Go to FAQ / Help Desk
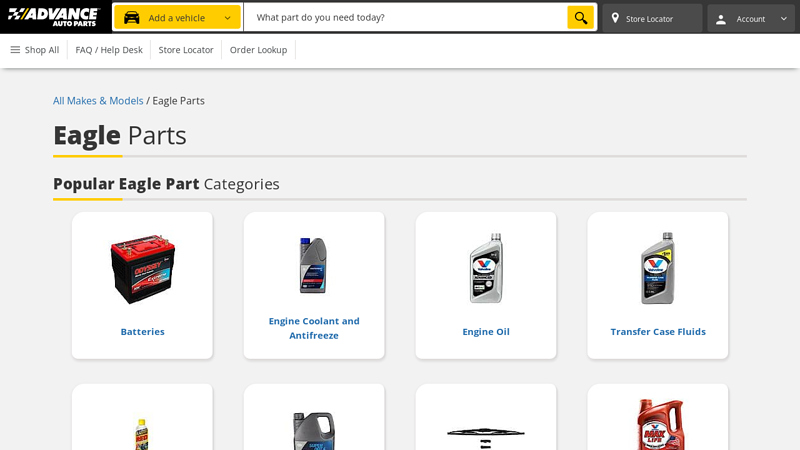 pyautogui.click(x=109, y=50)
